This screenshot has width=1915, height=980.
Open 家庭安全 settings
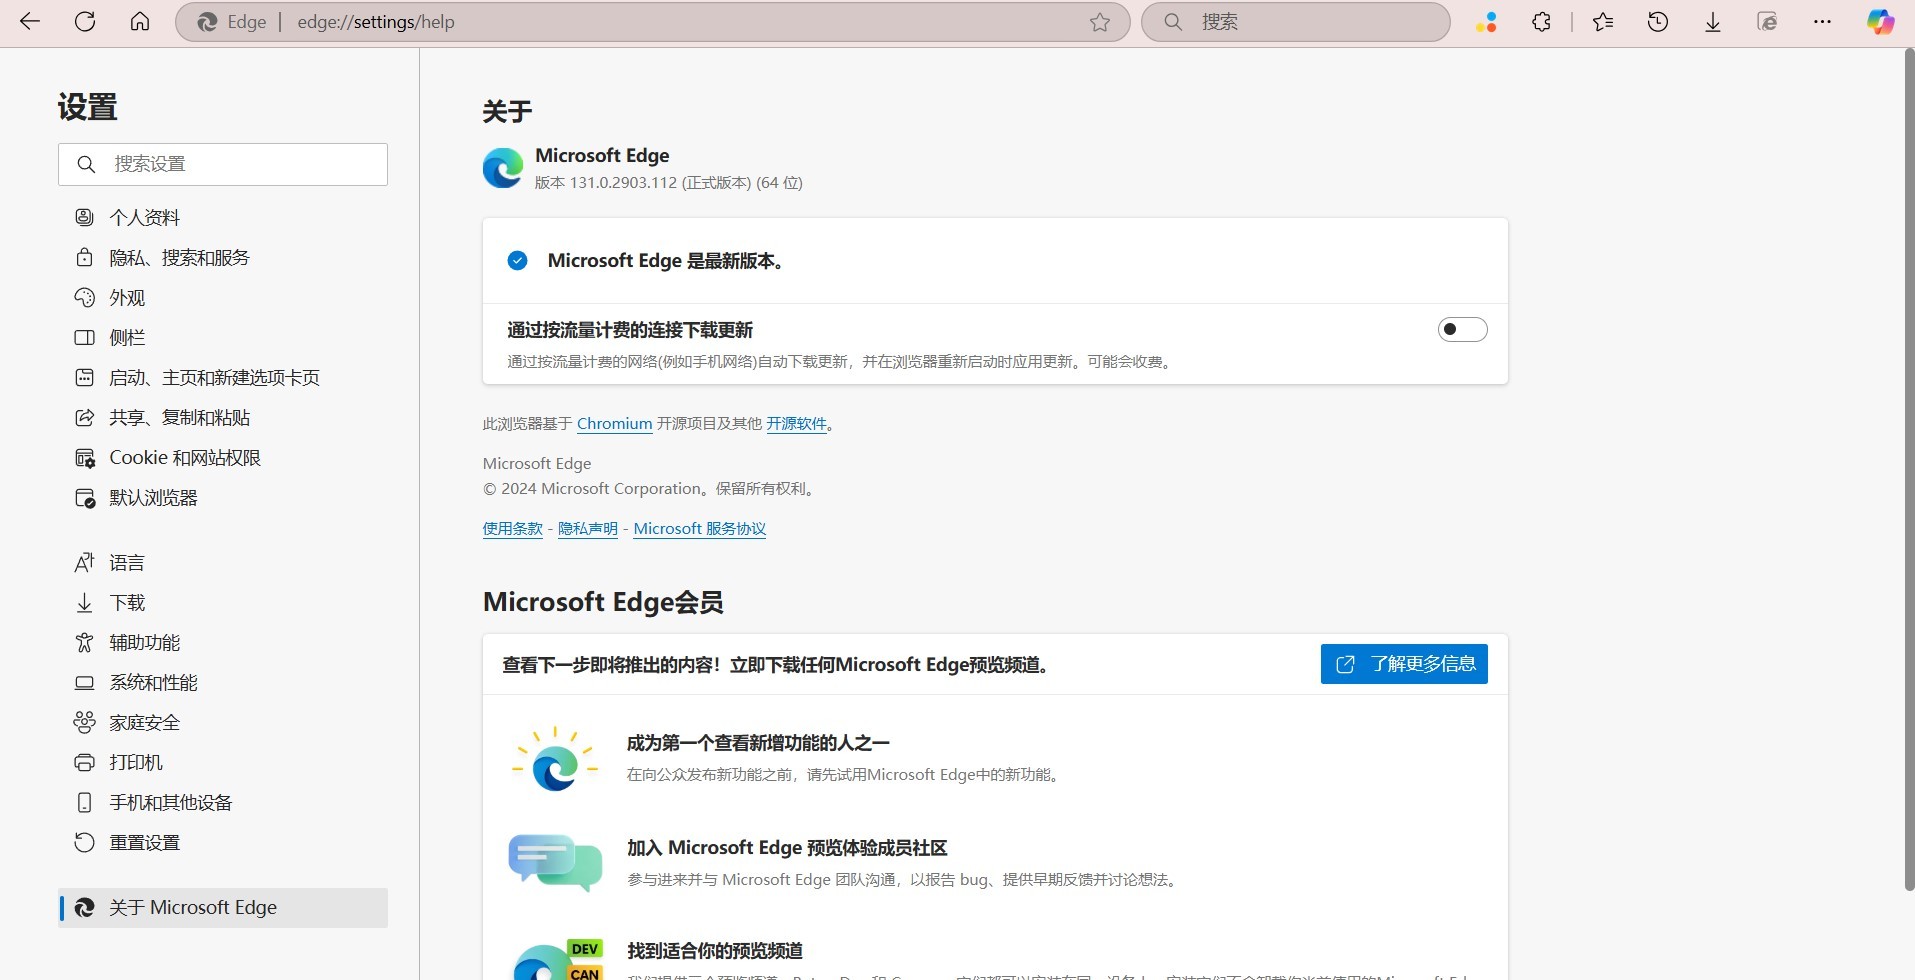pos(223,722)
